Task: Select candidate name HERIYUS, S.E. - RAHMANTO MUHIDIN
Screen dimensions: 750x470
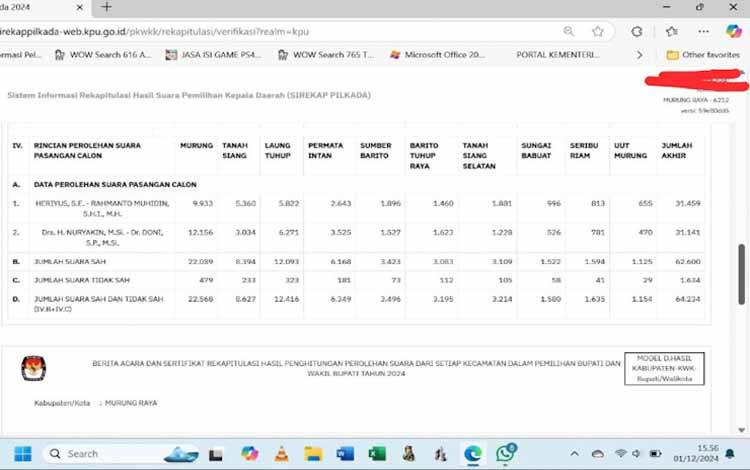Action: coord(102,208)
